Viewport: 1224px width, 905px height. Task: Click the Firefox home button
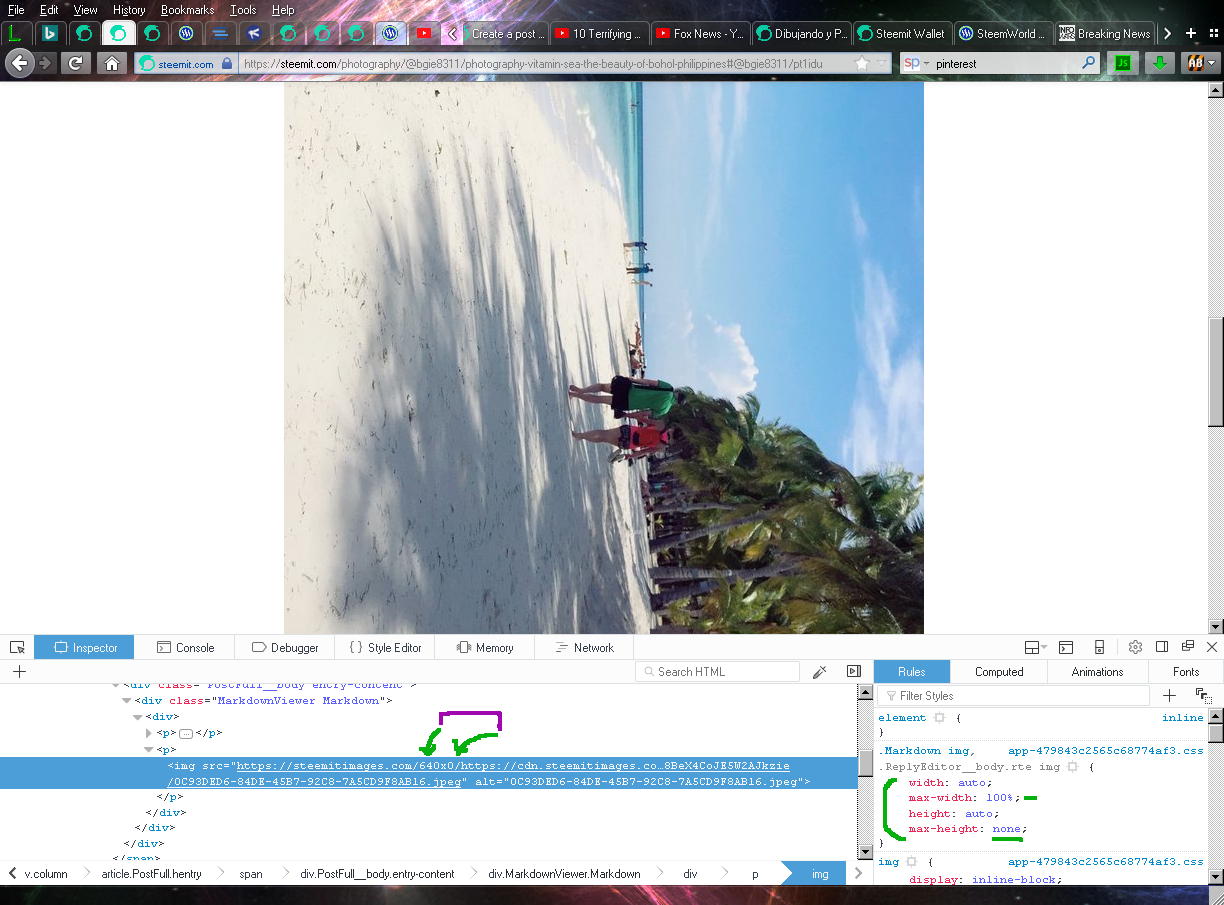(x=109, y=62)
